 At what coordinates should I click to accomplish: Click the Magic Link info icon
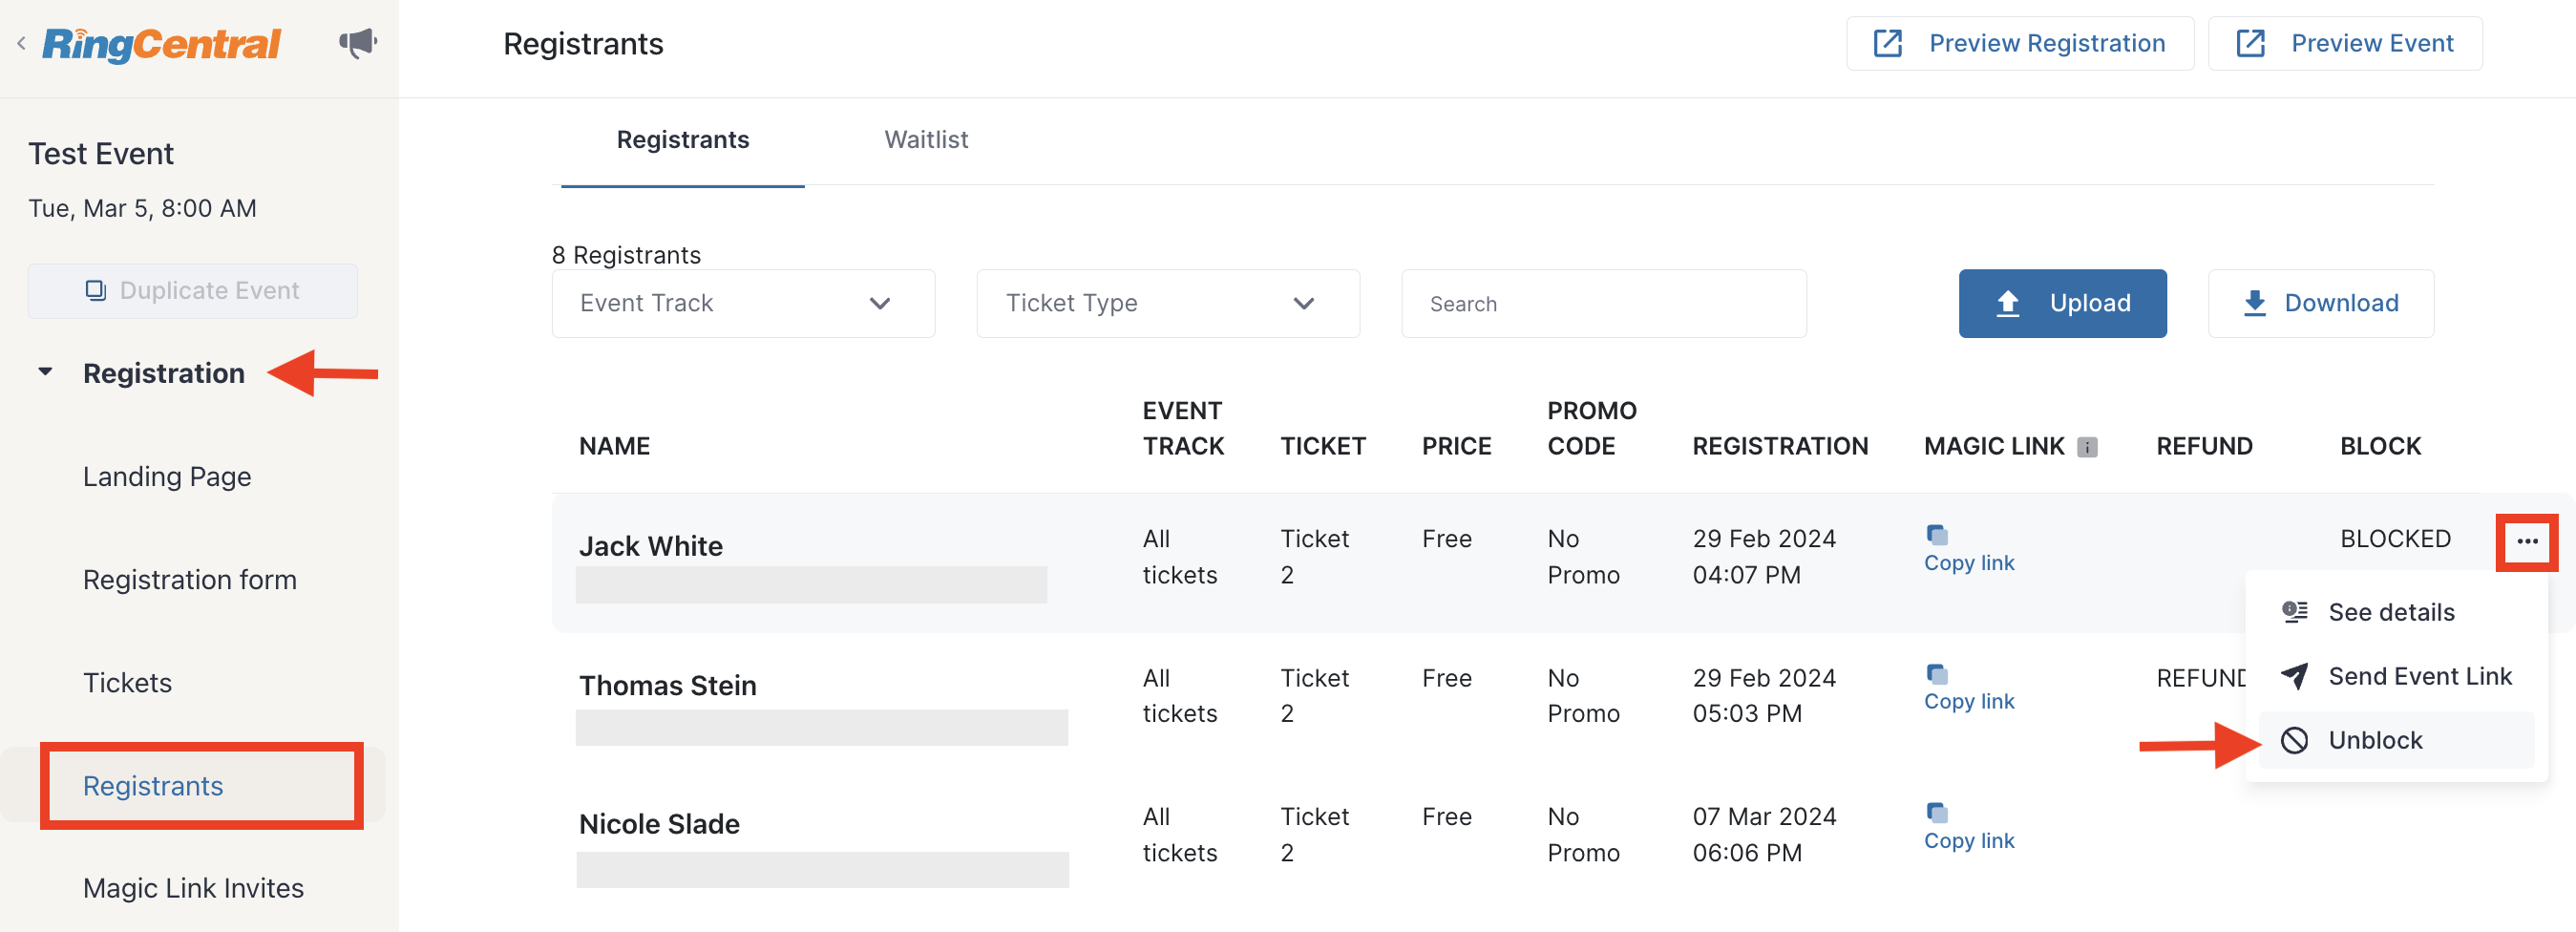point(2087,447)
